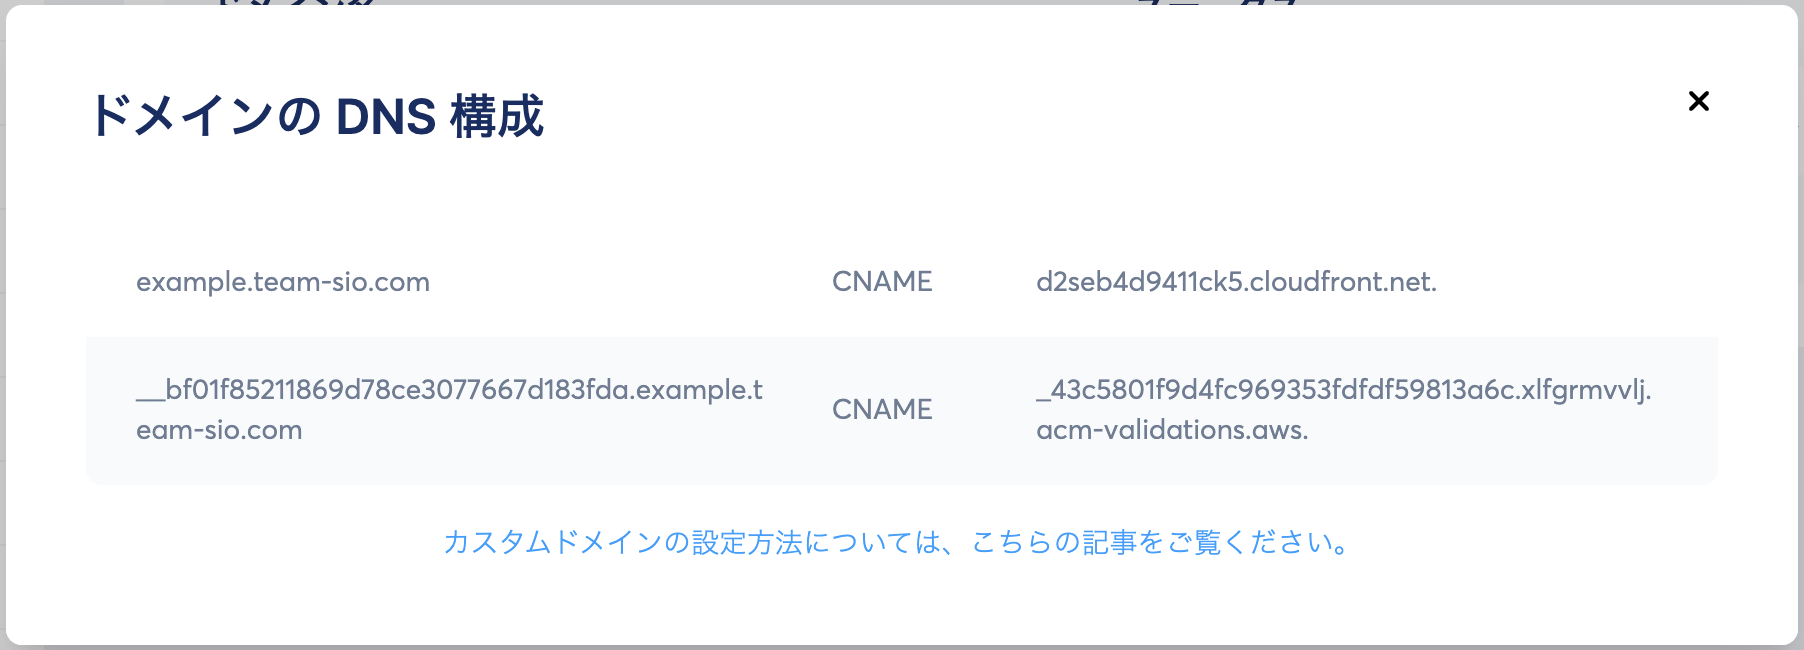Click the DNS word in the heading
The width and height of the screenshot is (1804, 650).
(386, 117)
